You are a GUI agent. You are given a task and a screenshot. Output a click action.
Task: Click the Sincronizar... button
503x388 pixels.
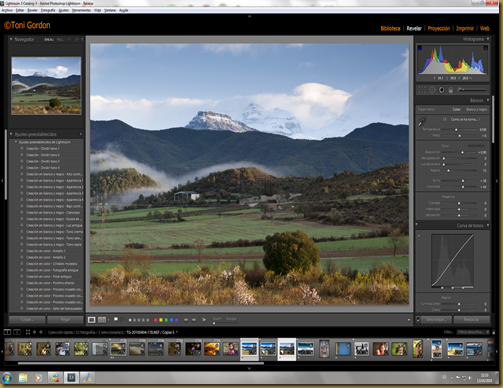tap(436, 319)
